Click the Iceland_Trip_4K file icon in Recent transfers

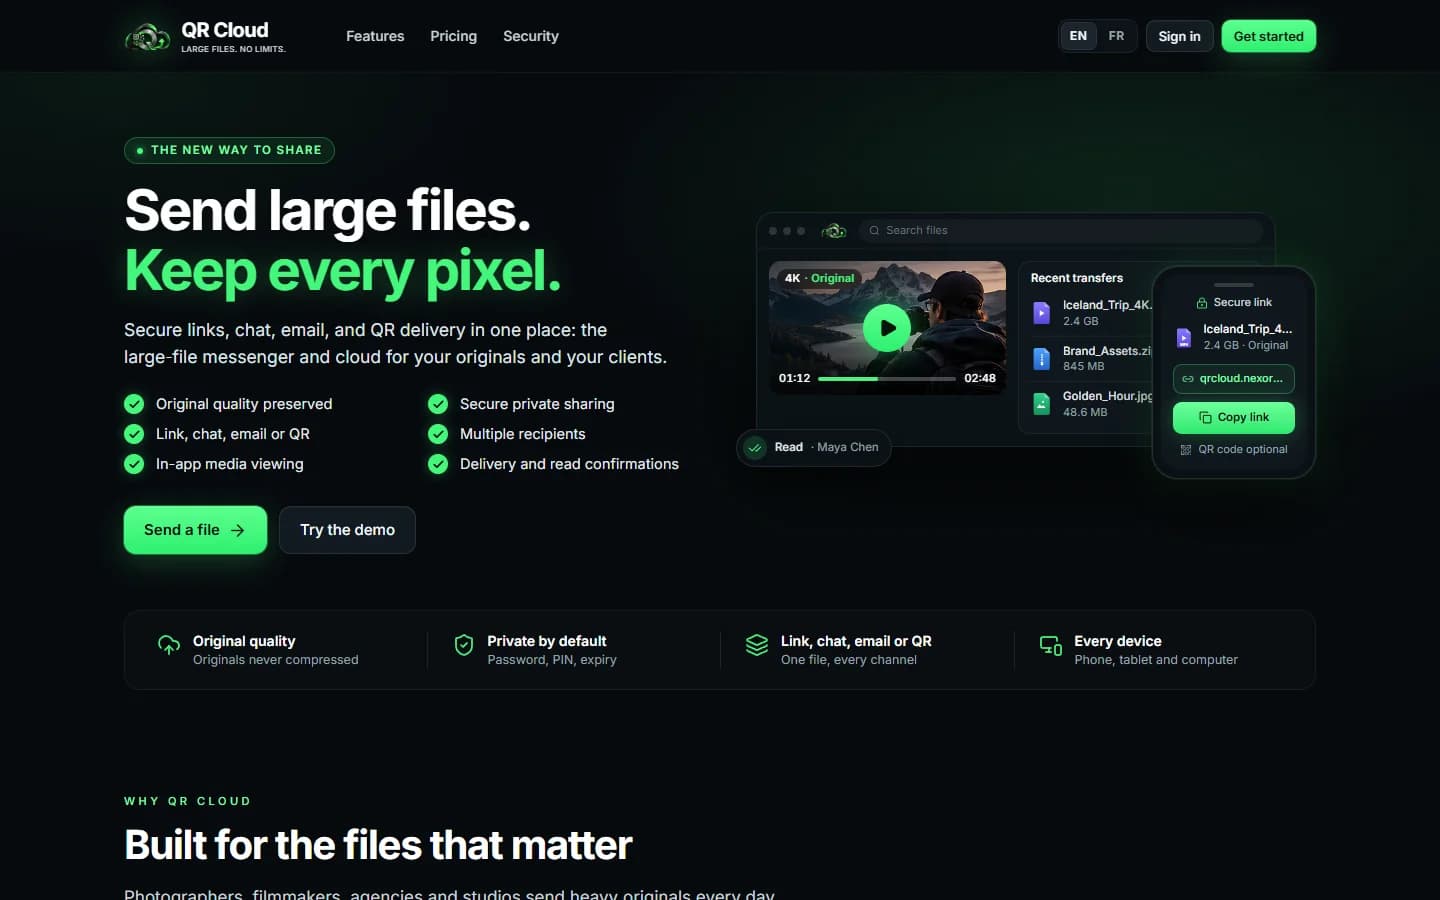tap(1041, 313)
